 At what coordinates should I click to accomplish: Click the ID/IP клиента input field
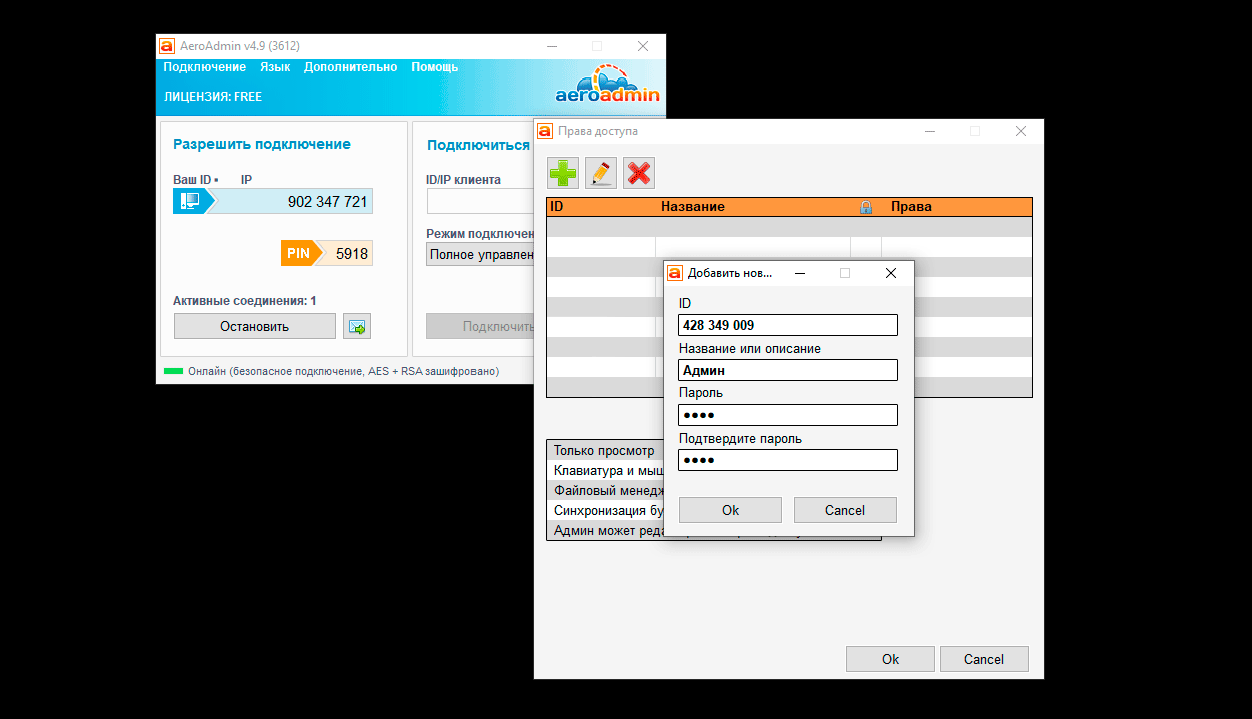point(481,201)
